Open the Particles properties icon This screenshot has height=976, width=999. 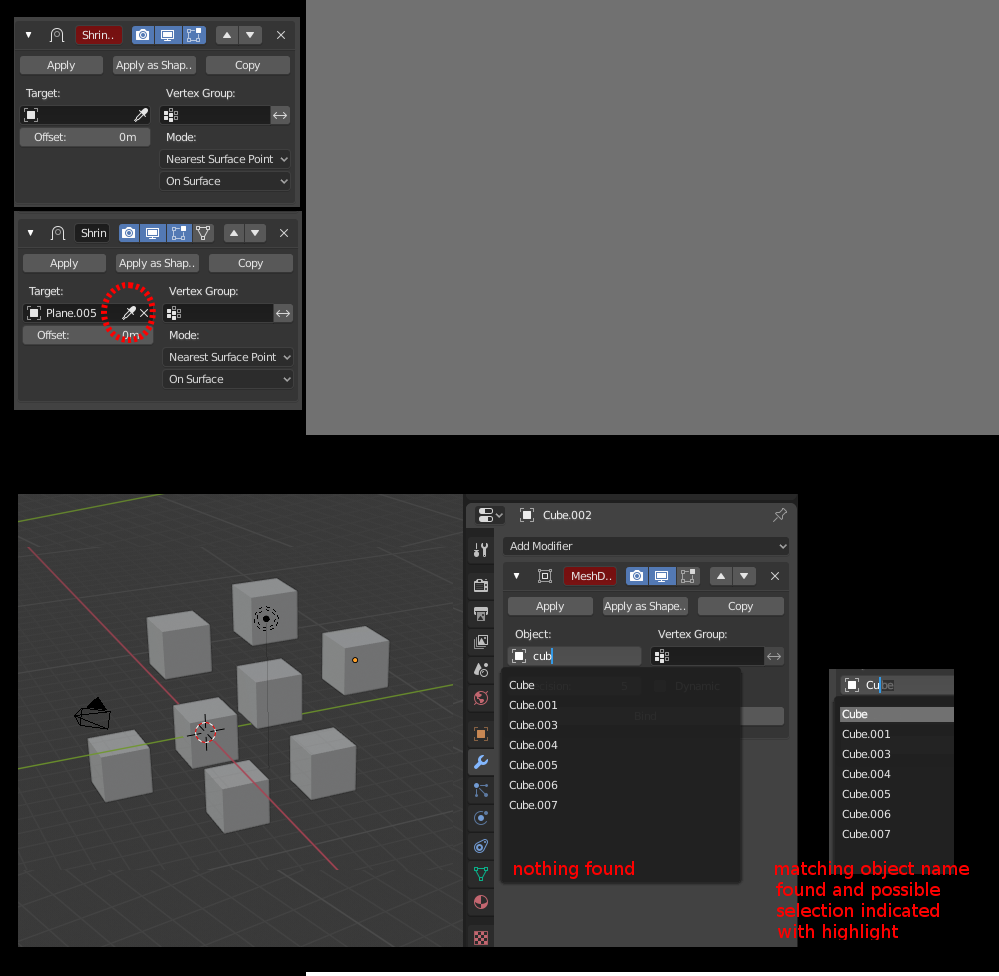pos(481,790)
